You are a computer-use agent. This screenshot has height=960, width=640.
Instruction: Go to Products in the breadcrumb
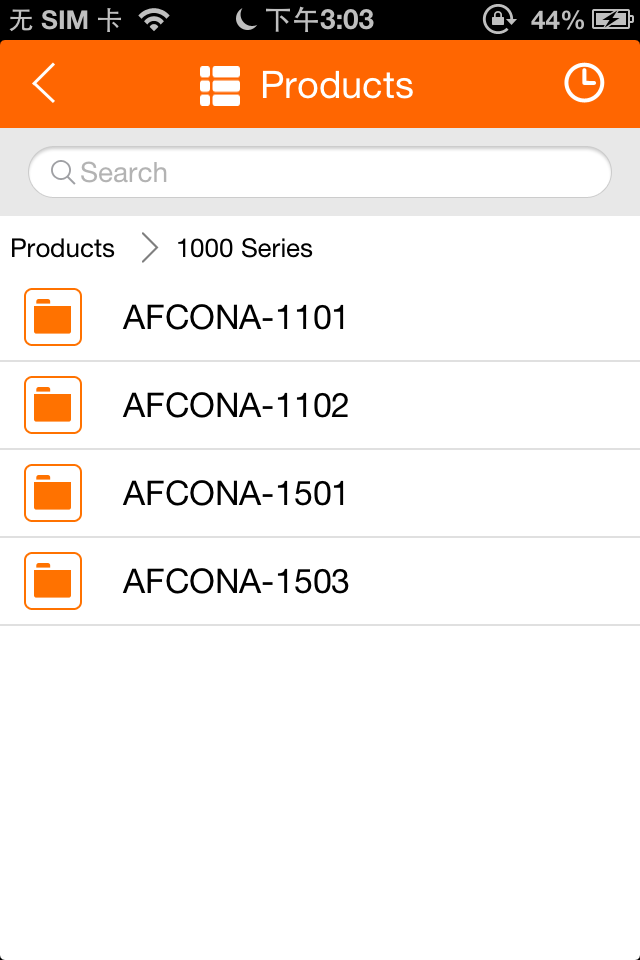[62, 249]
